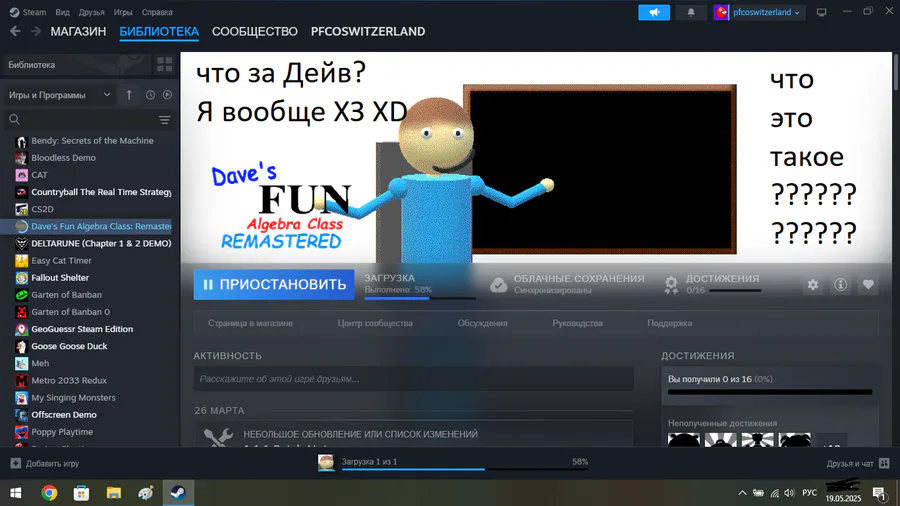The width and height of the screenshot is (900, 506).
Task: Open the notifications bell
Action: [690, 12]
